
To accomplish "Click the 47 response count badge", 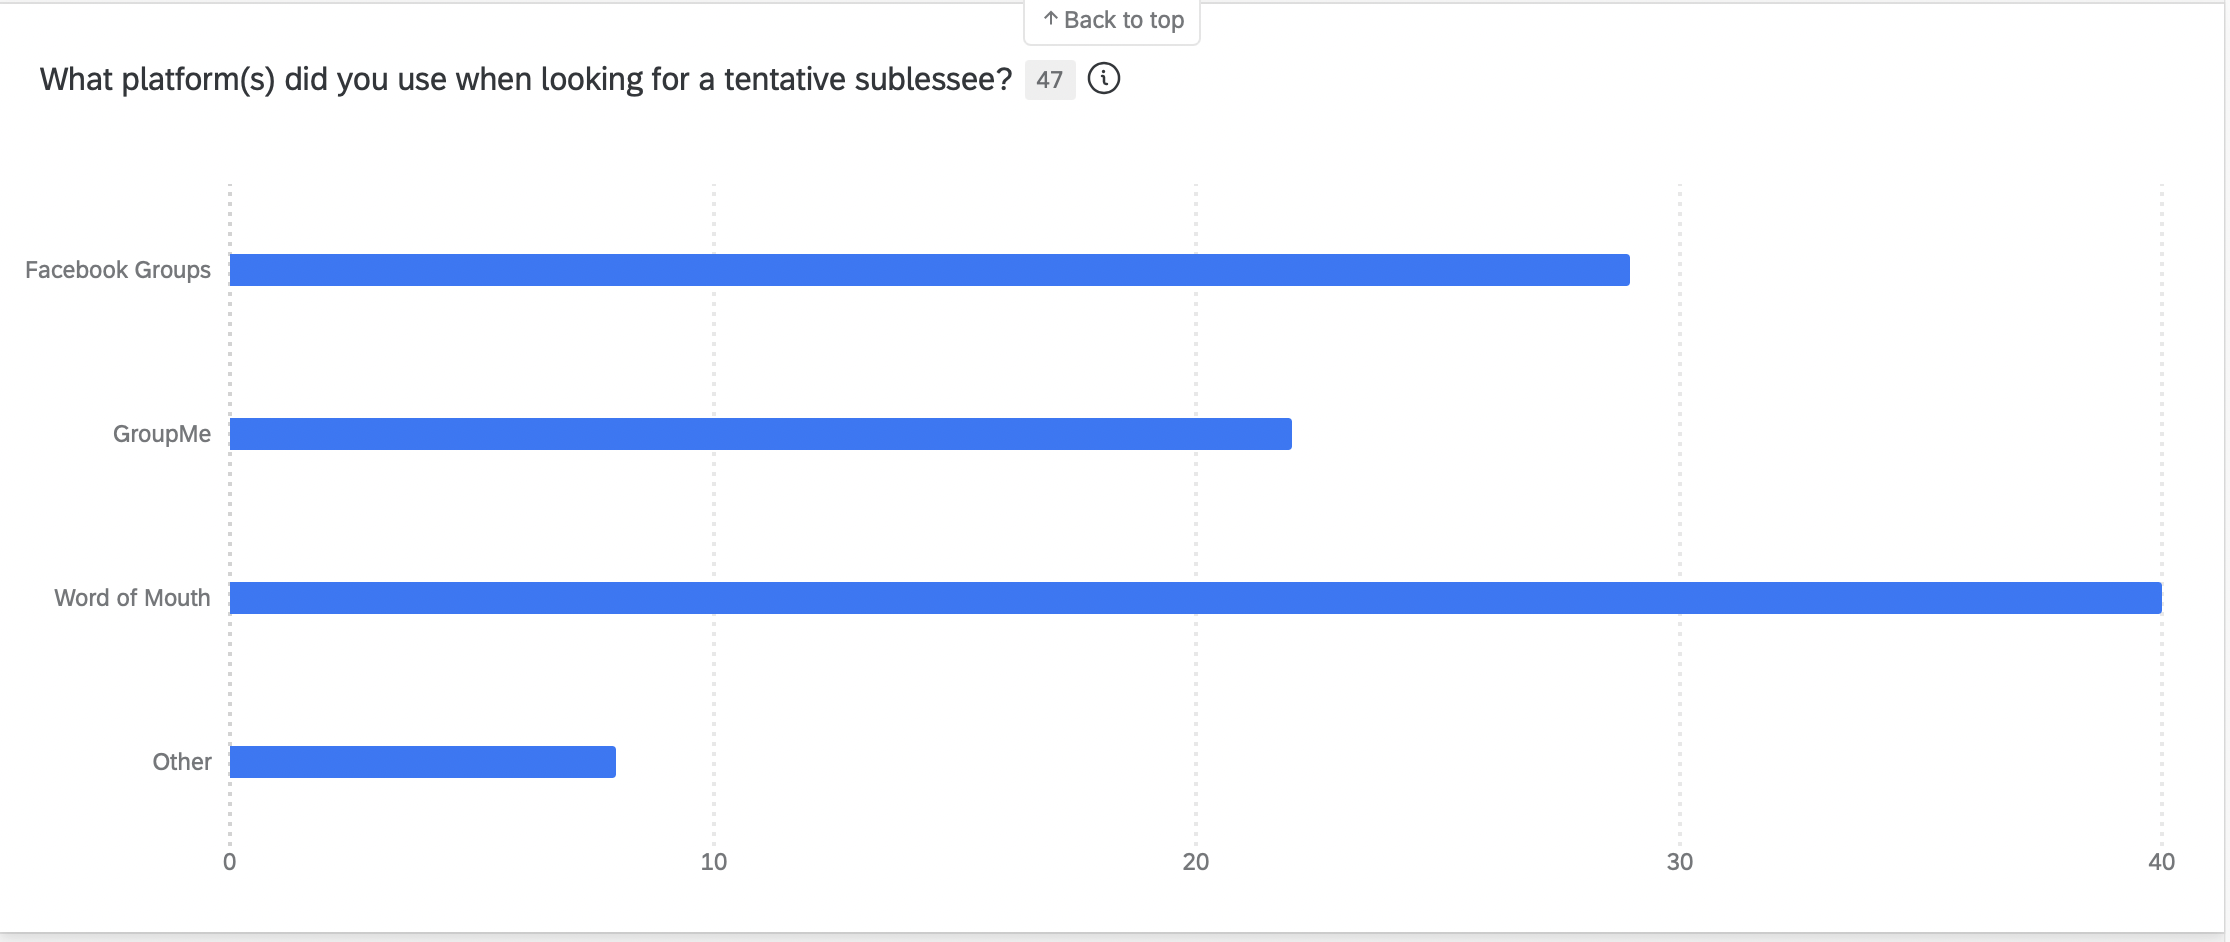I will [x=1050, y=80].
